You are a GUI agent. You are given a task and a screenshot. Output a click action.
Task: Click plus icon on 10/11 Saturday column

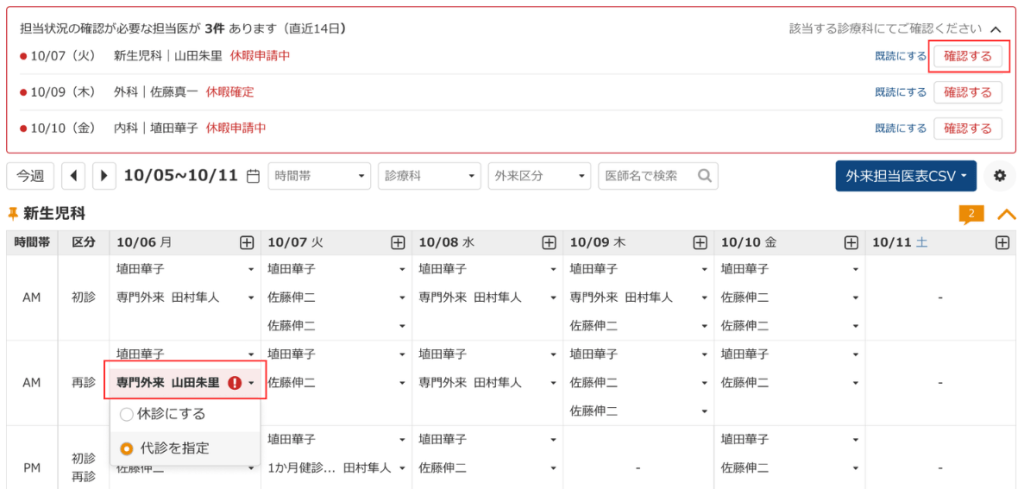pos(1002,242)
